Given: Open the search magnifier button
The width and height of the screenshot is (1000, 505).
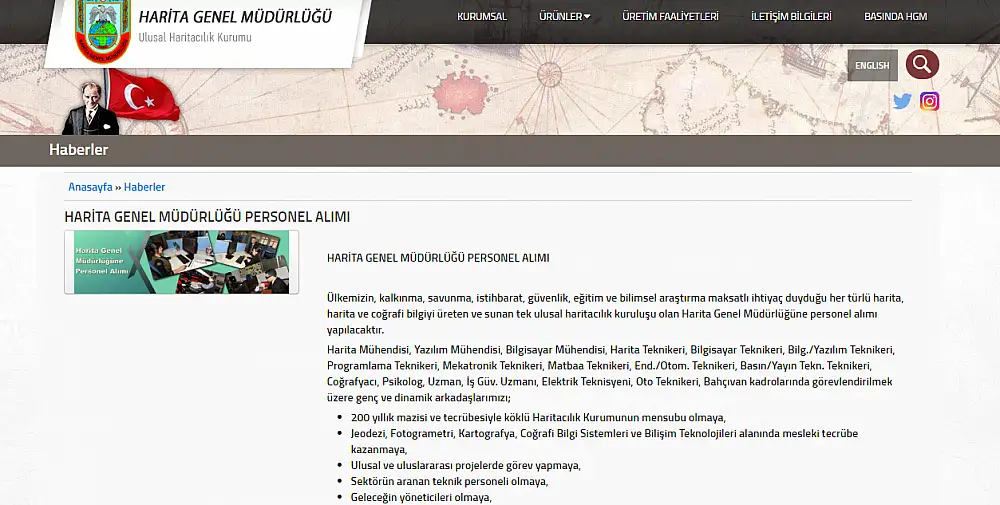Looking at the screenshot, I should click(922, 64).
